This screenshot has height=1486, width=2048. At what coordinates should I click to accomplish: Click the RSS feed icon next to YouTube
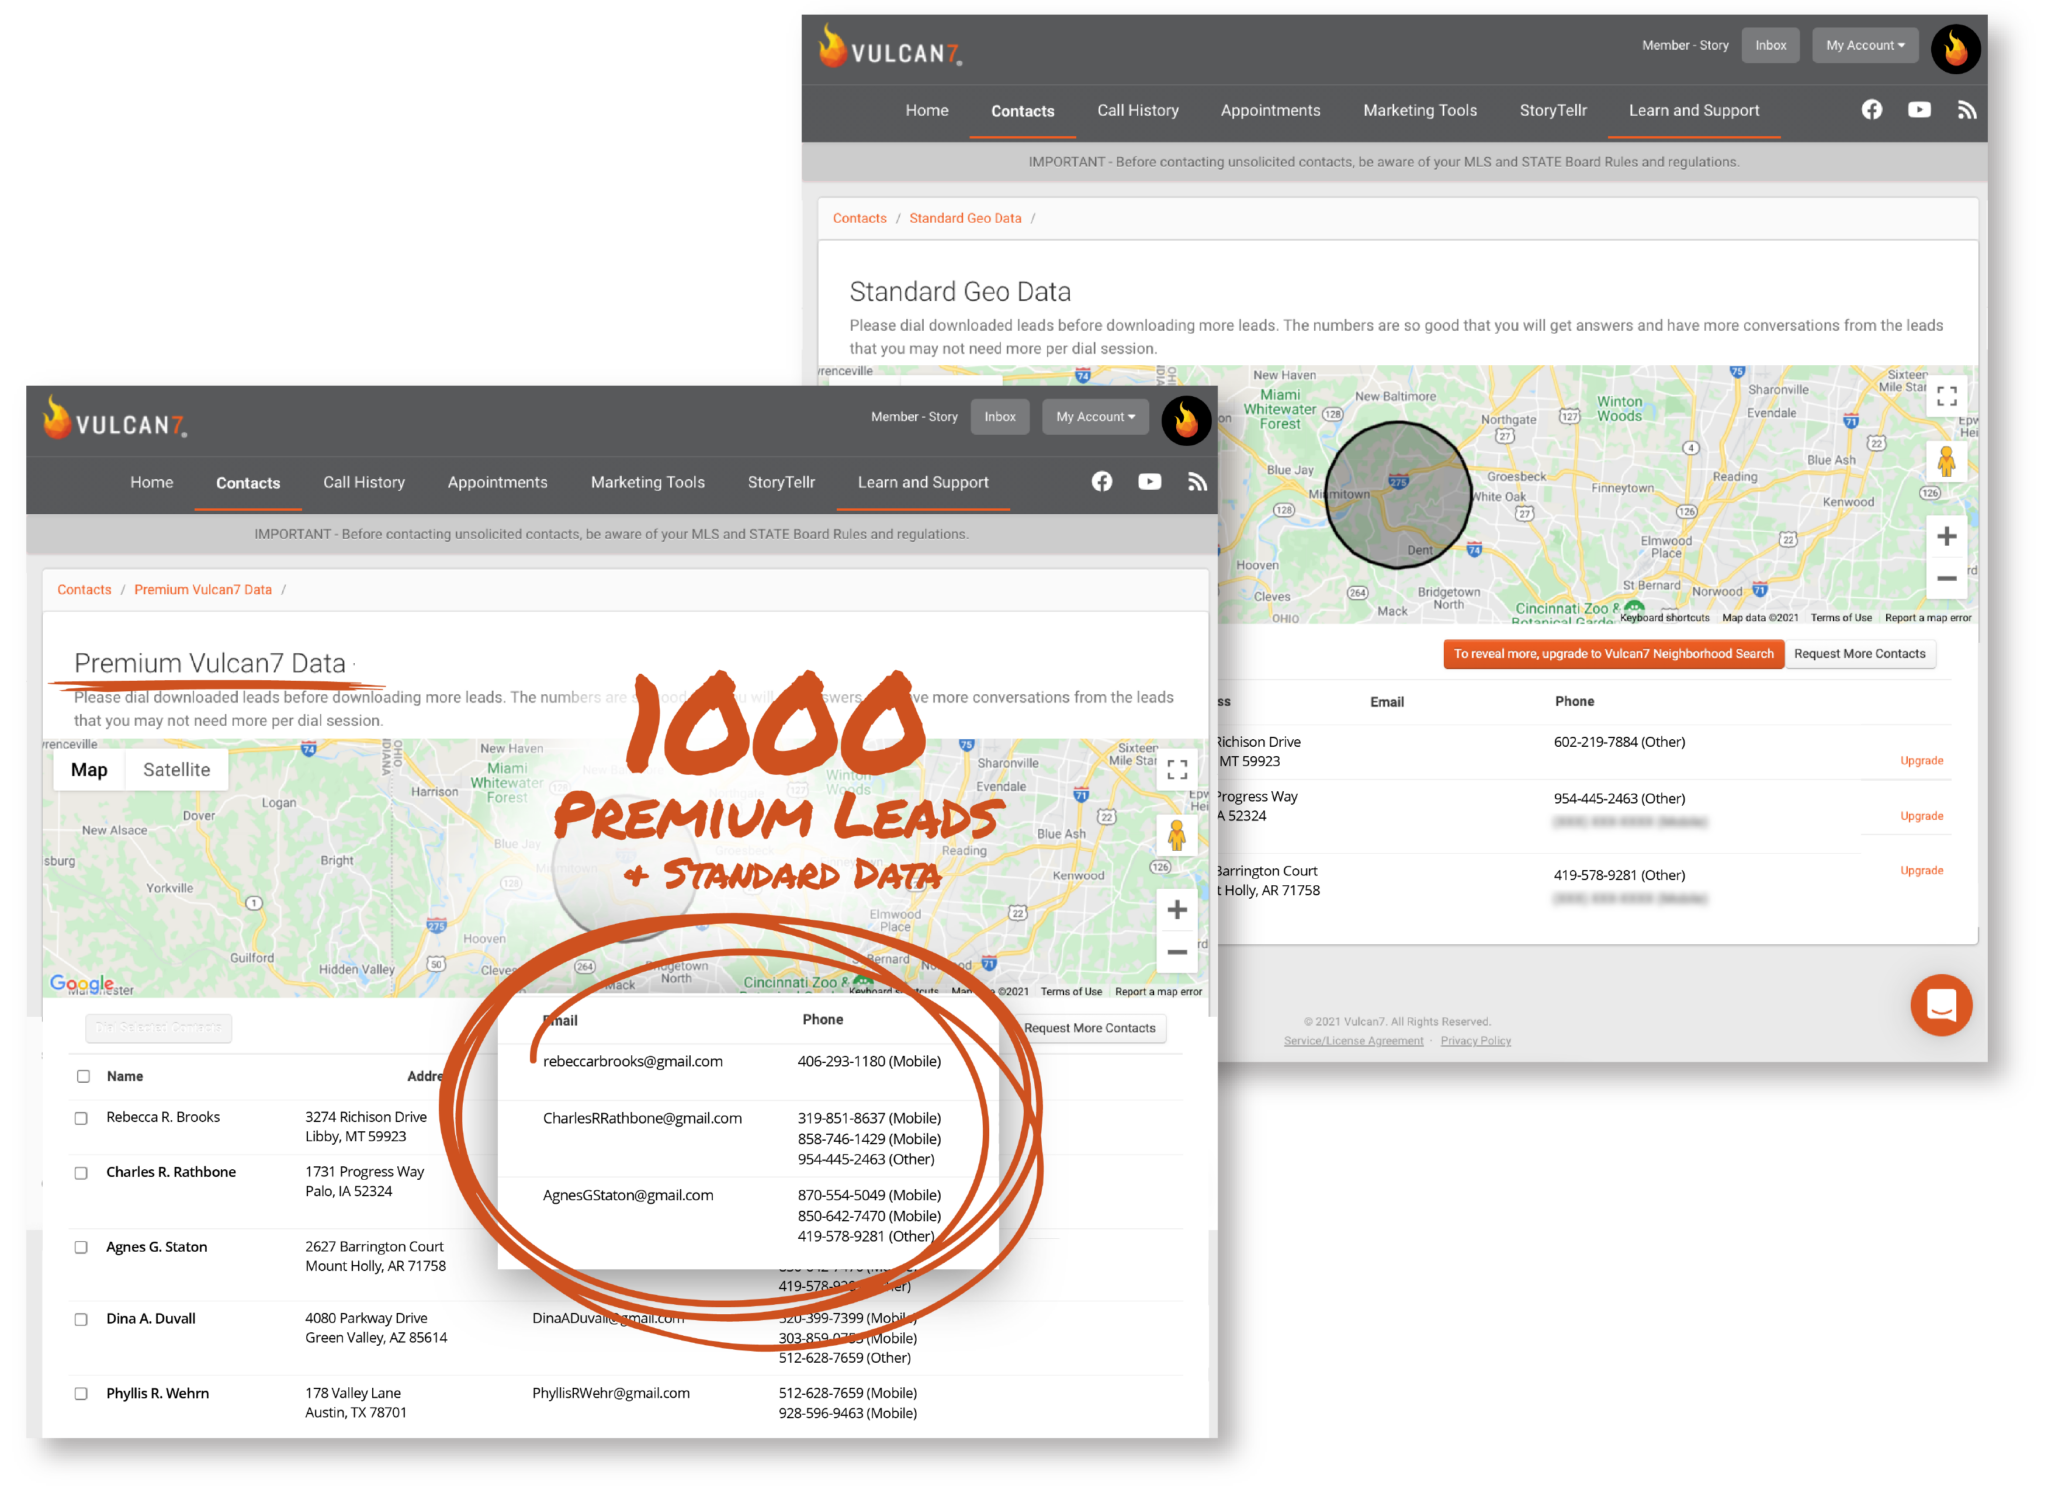tap(1197, 481)
